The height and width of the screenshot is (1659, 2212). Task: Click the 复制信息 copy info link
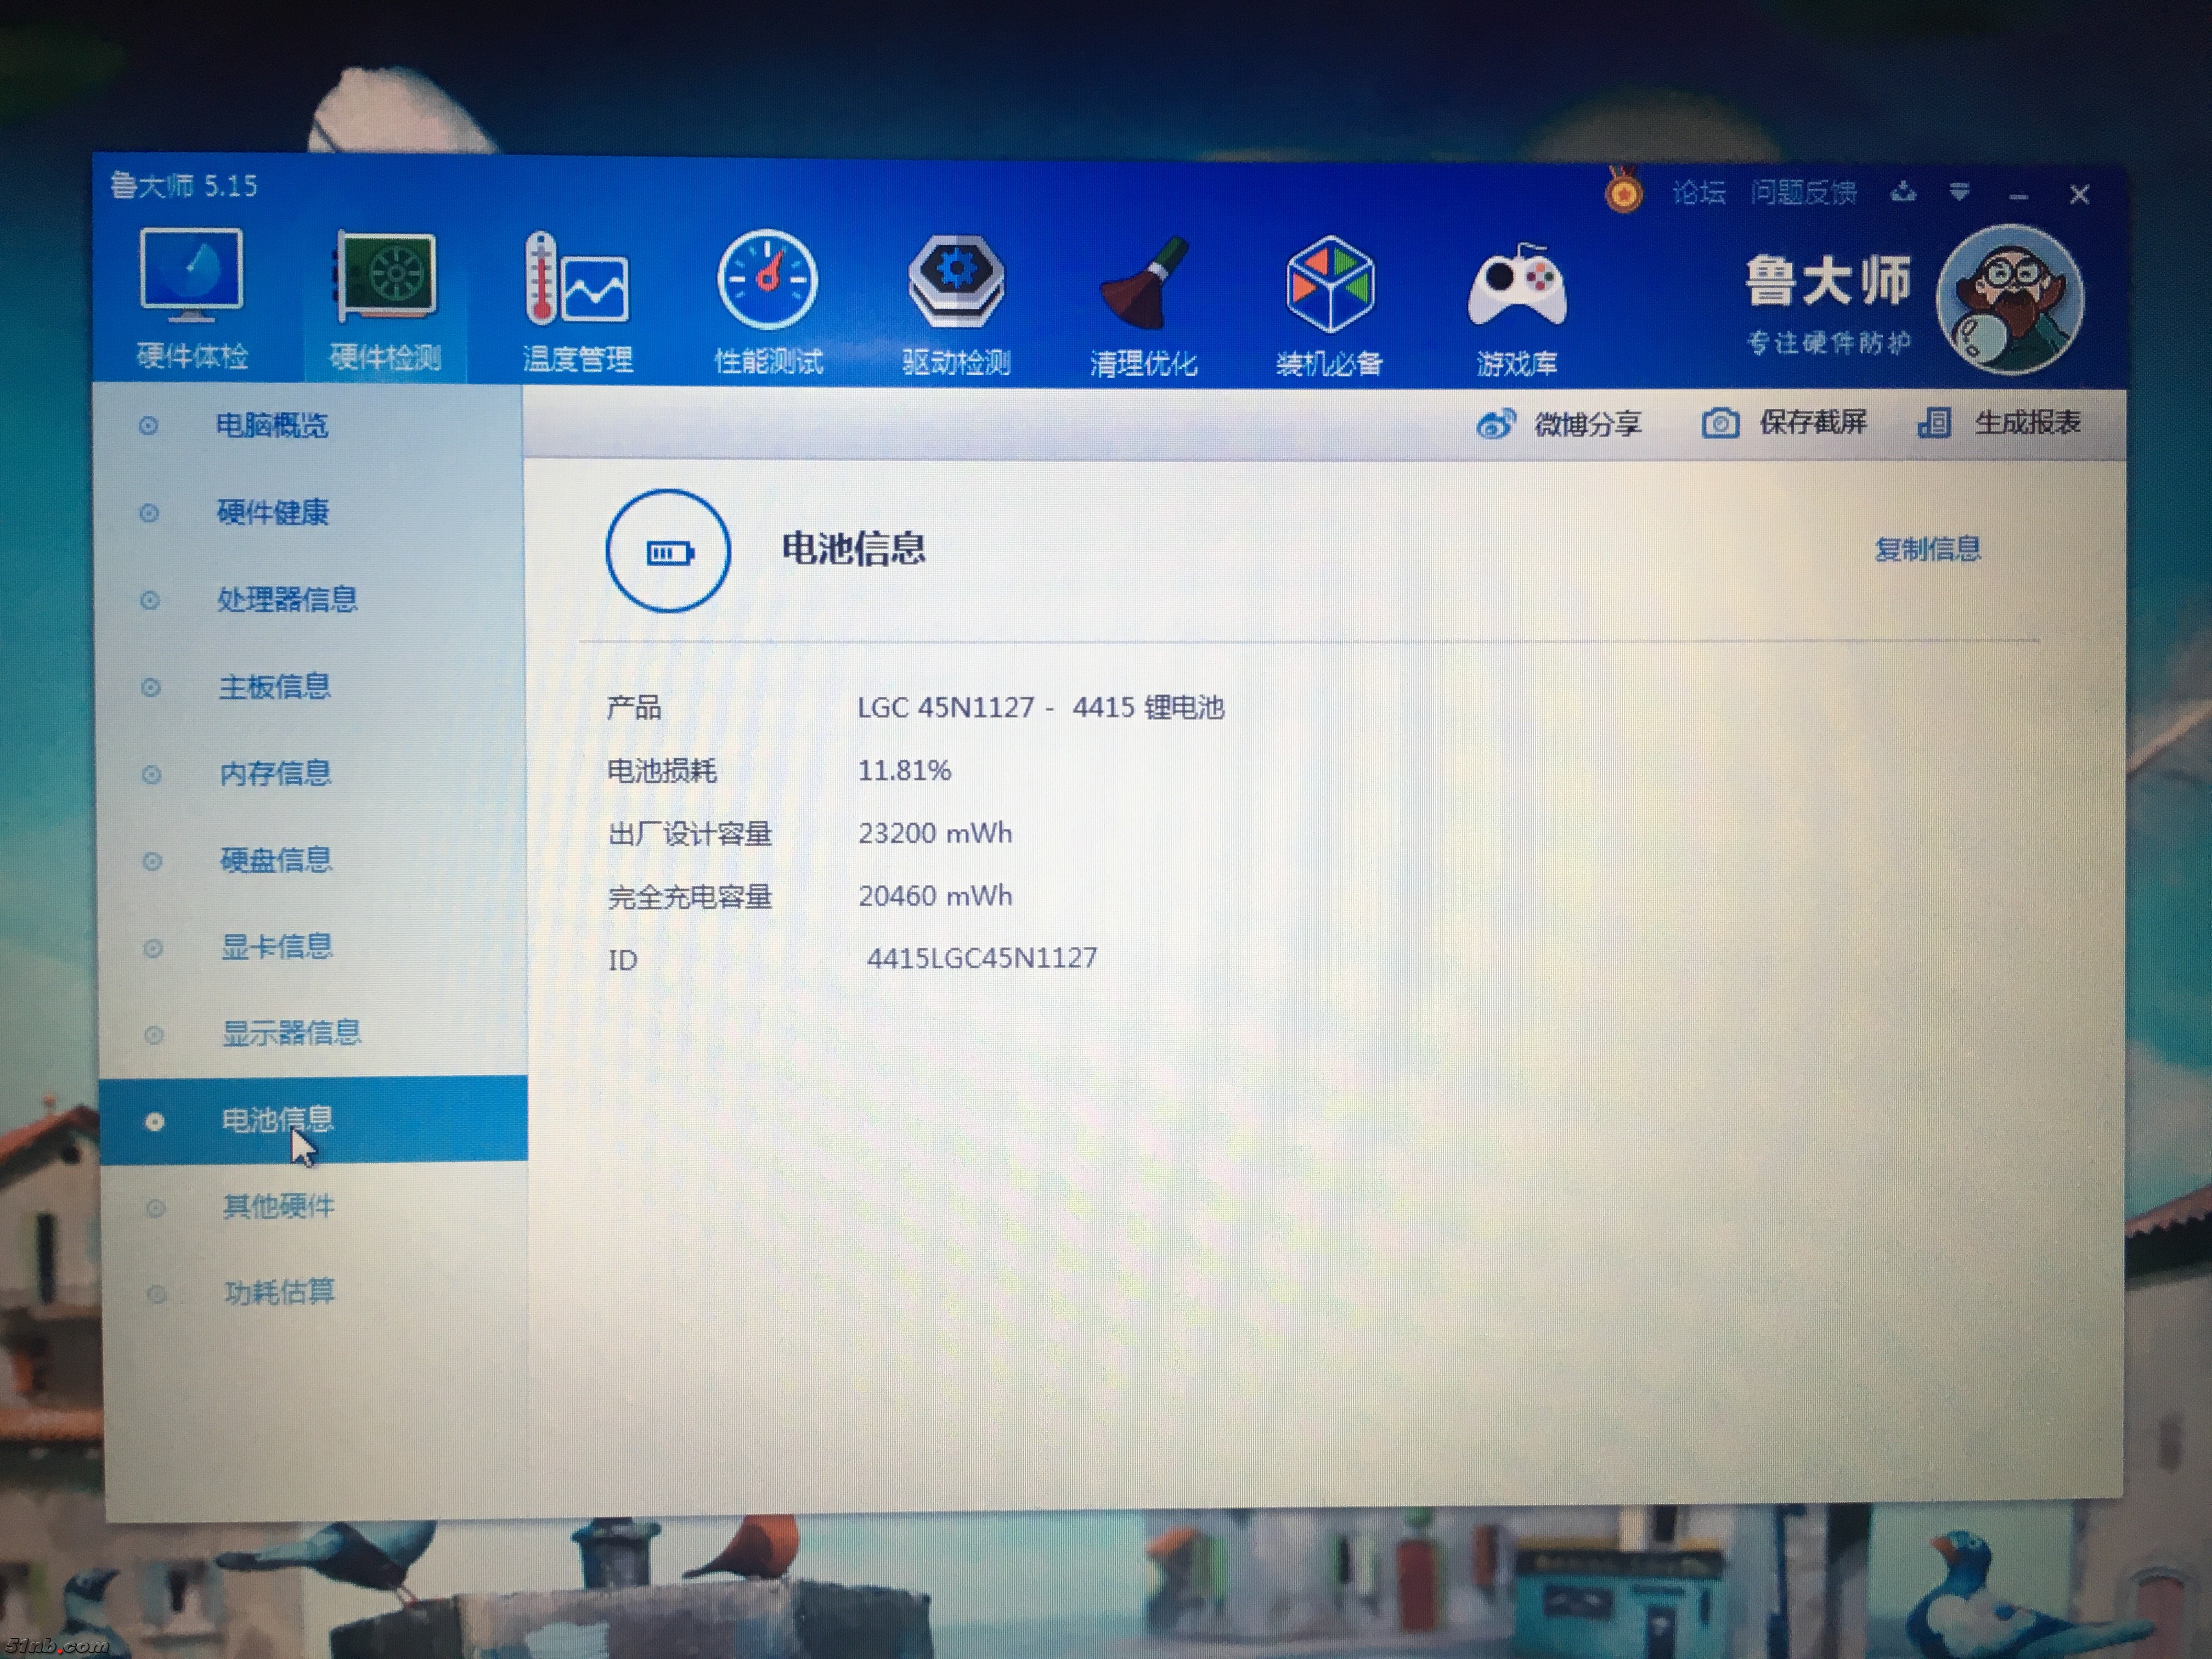[x=1927, y=549]
